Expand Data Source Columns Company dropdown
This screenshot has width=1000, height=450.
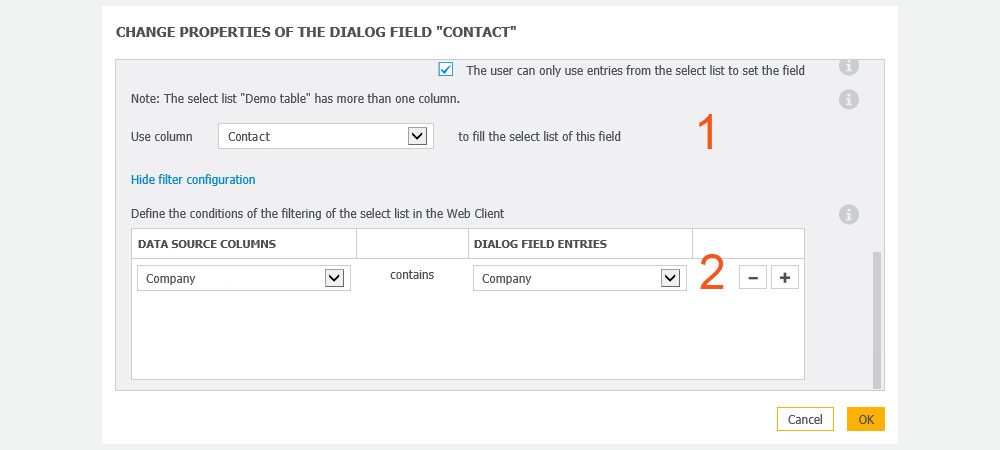244,279
